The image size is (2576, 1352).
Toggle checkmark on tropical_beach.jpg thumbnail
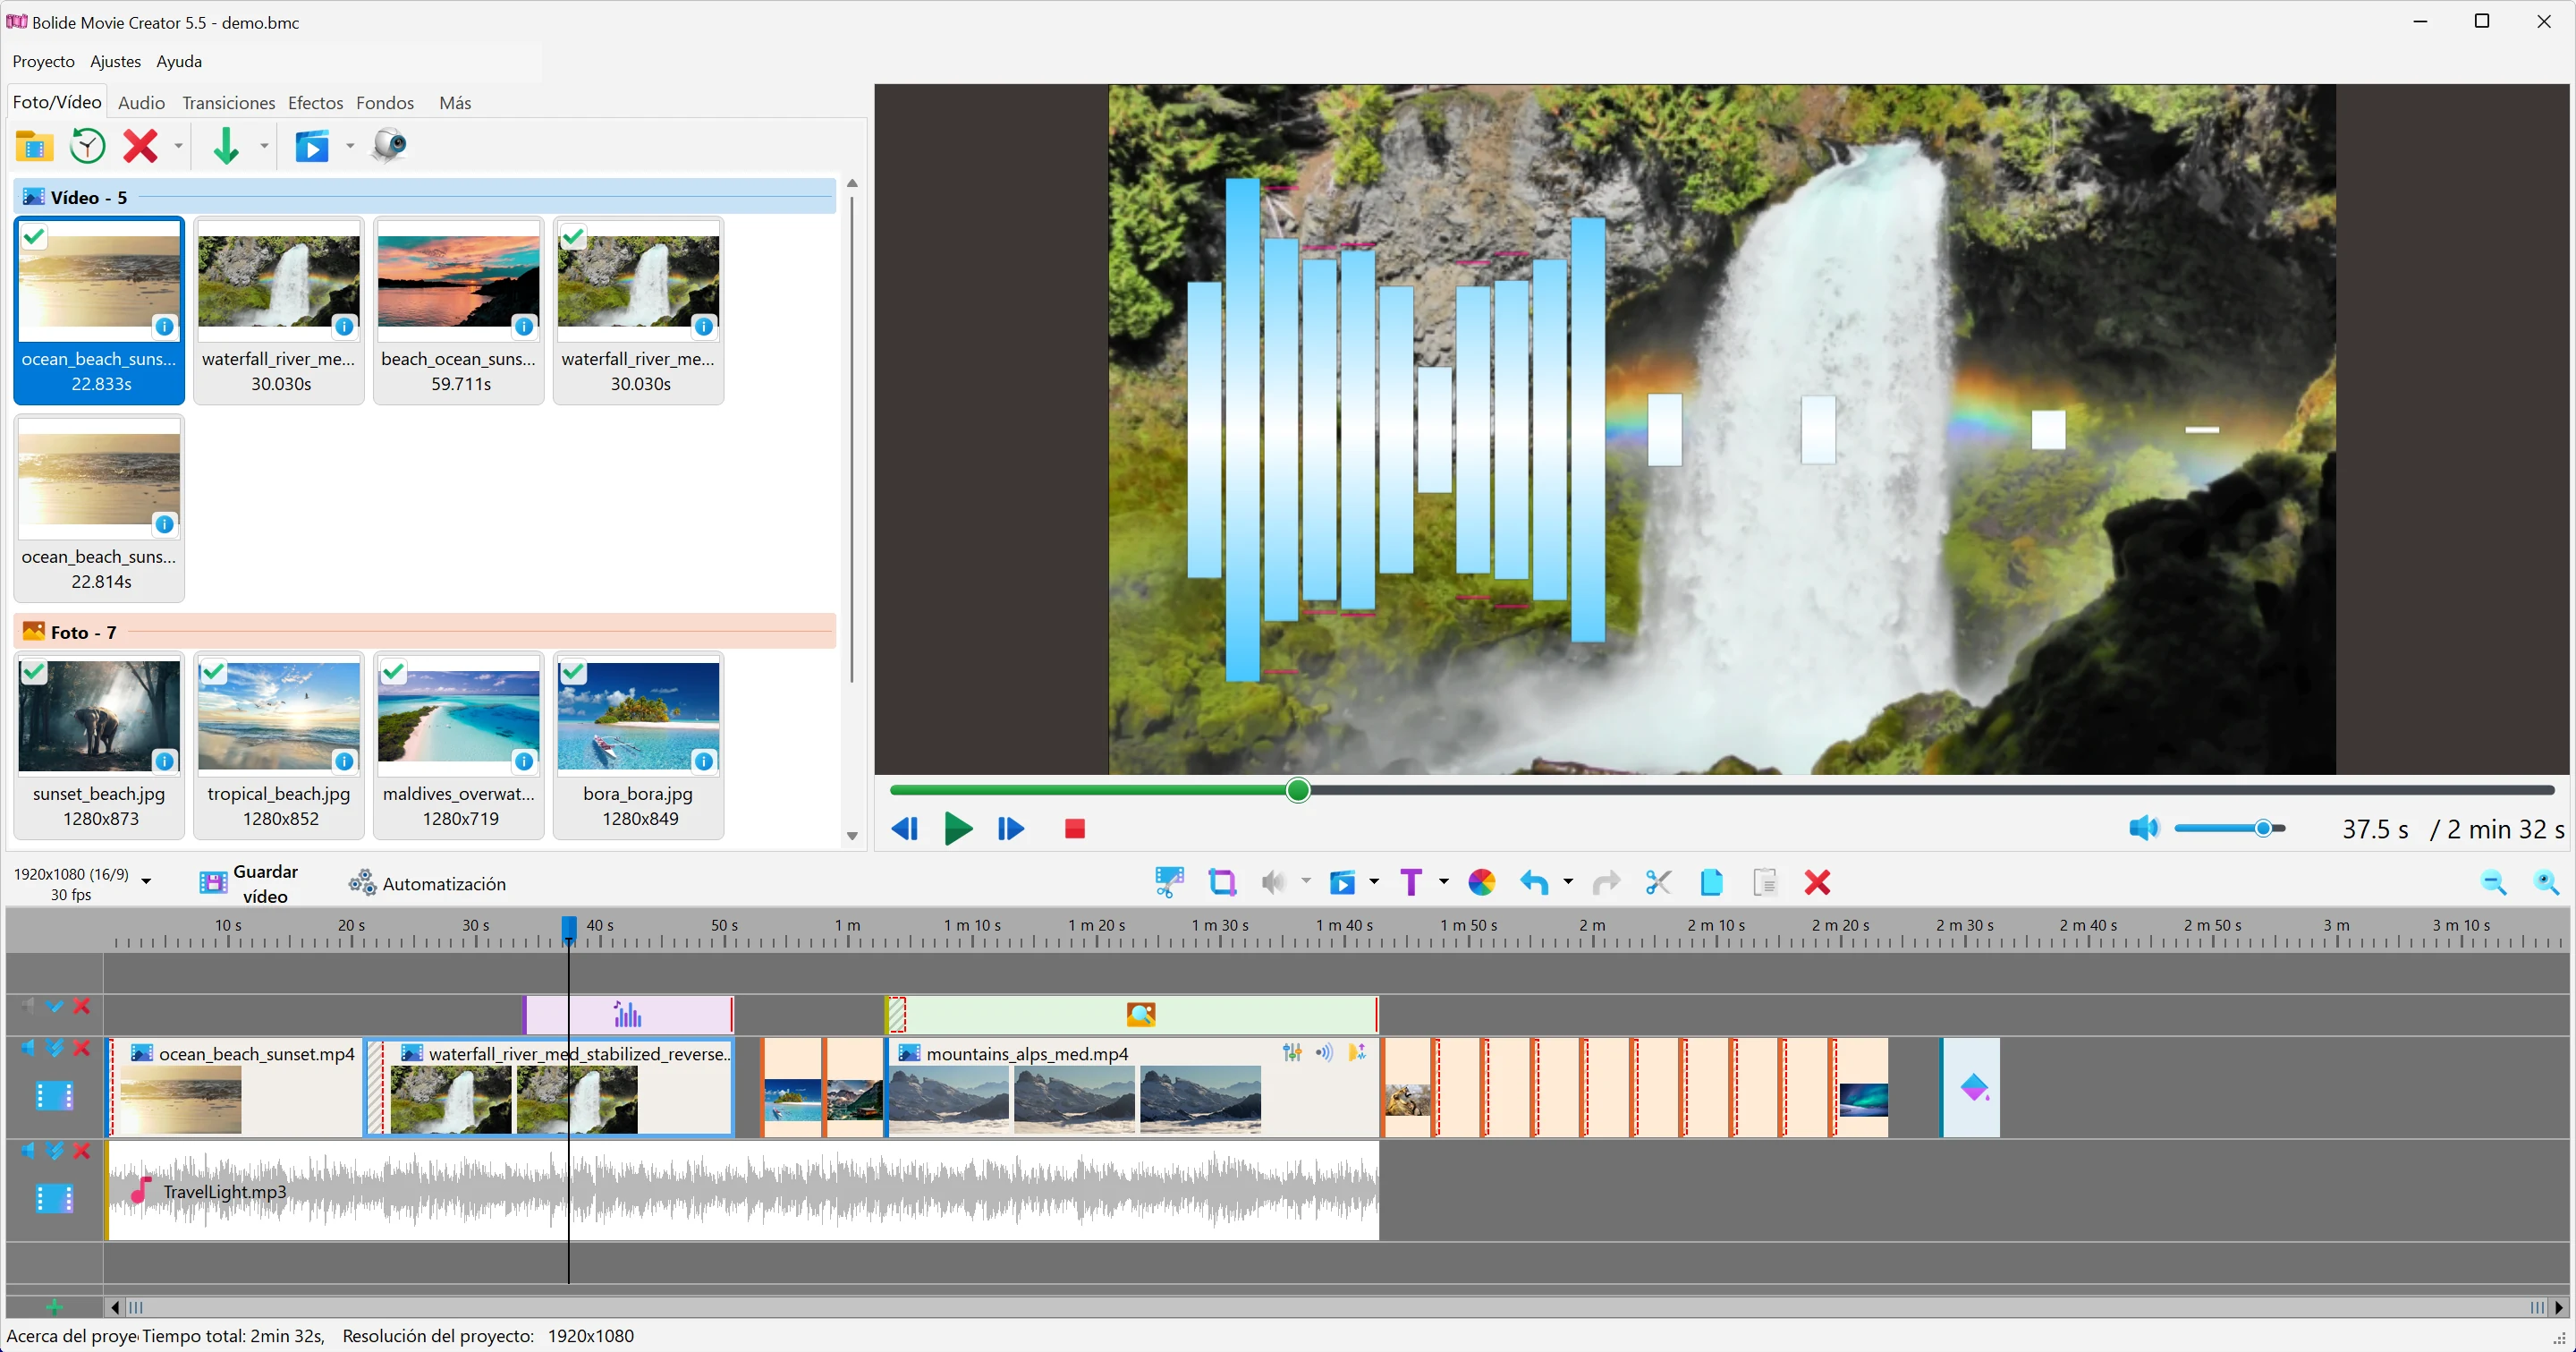214,671
